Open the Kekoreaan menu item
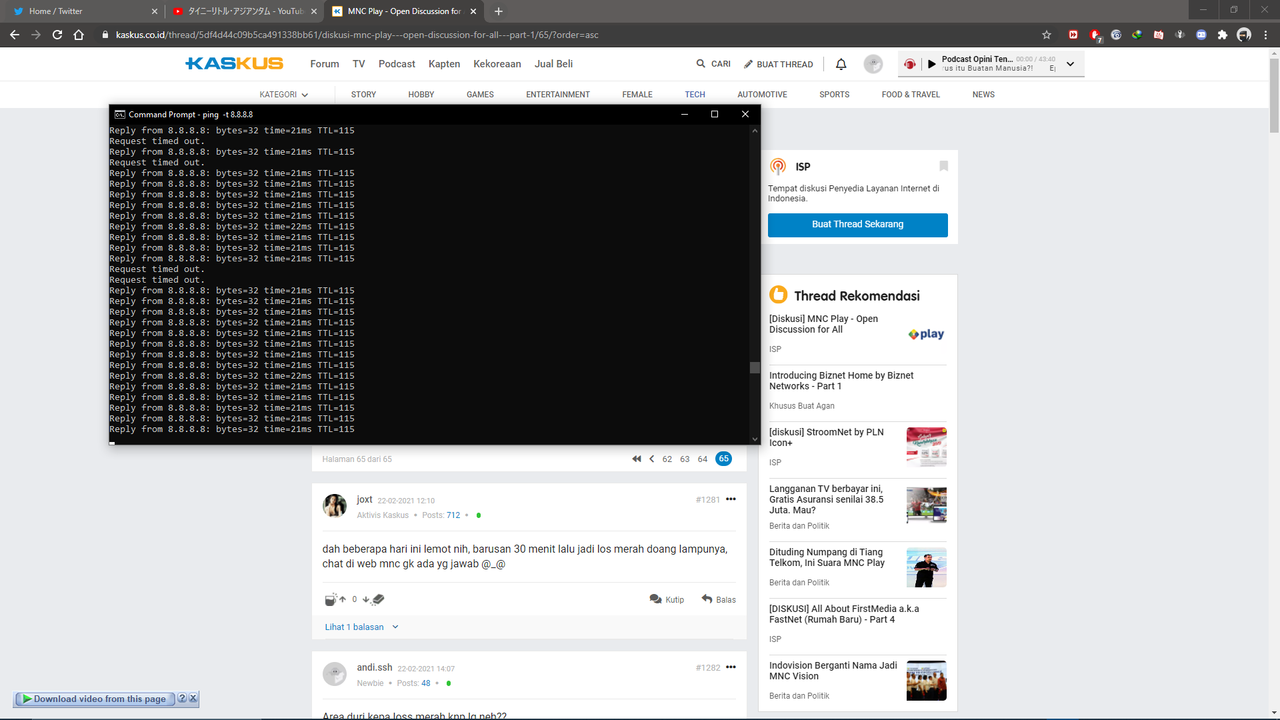This screenshot has height=720, width=1280. click(x=497, y=64)
